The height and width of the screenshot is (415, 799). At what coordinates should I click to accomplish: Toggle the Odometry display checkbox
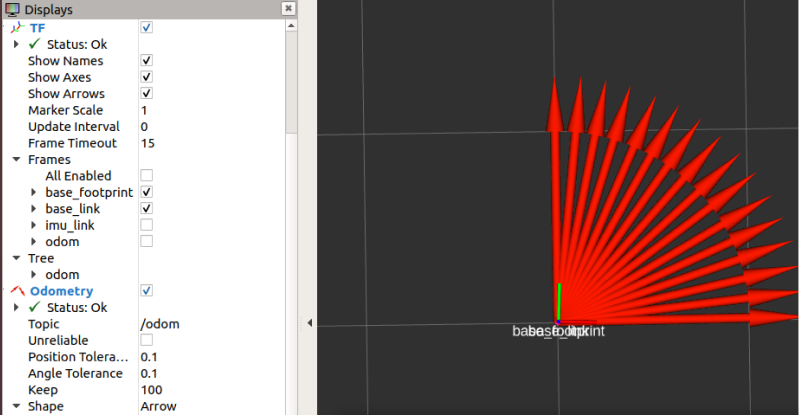pos(146,290)
